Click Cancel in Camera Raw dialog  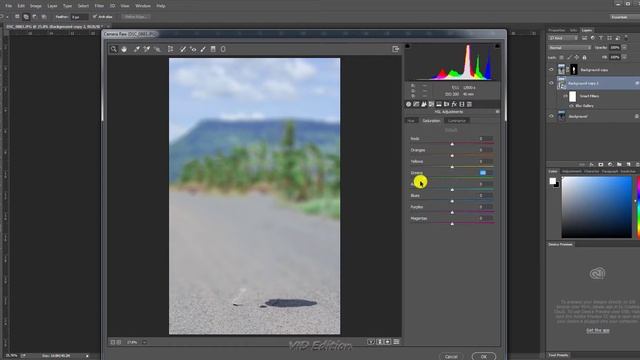pos(451,356)
